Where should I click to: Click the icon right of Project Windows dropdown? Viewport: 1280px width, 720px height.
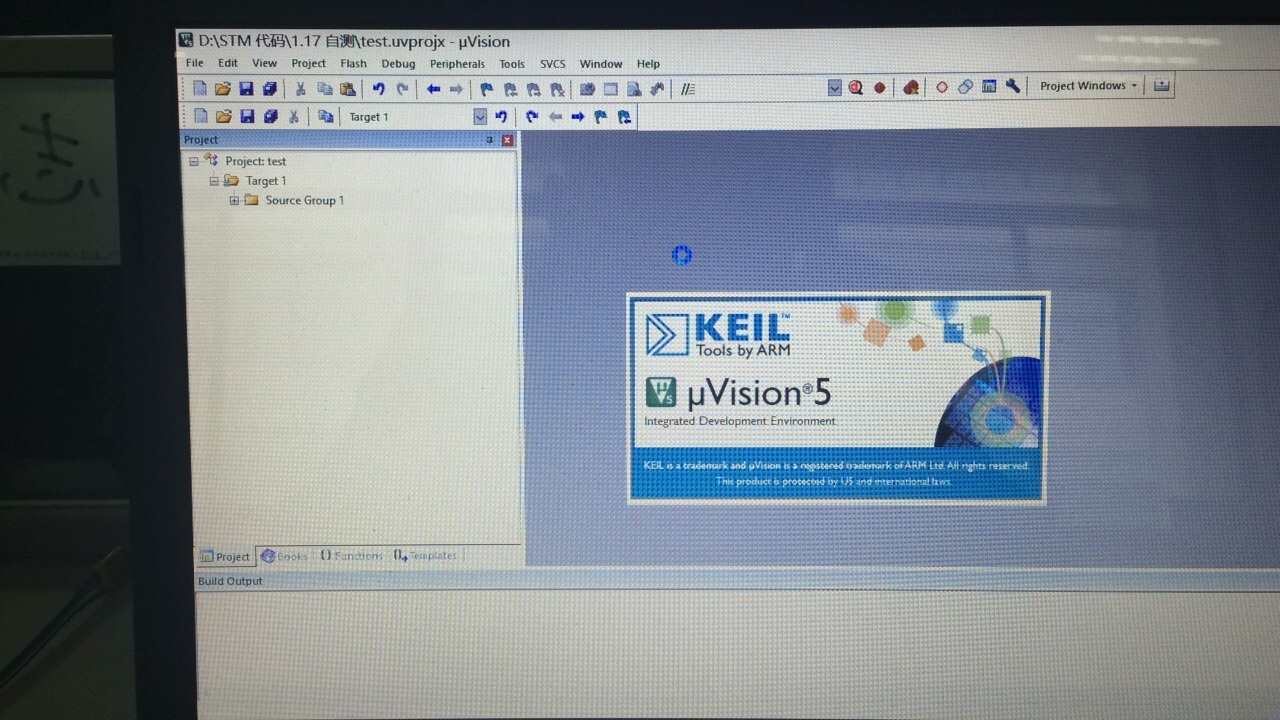click(x=1161, y=86)
